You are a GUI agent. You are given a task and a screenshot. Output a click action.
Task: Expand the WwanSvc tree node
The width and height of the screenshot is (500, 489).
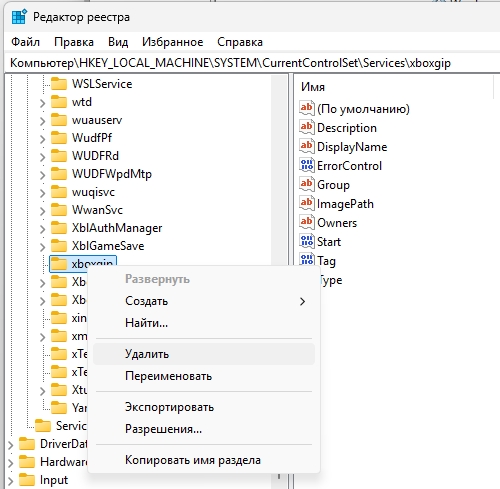[x=42, y=211]
